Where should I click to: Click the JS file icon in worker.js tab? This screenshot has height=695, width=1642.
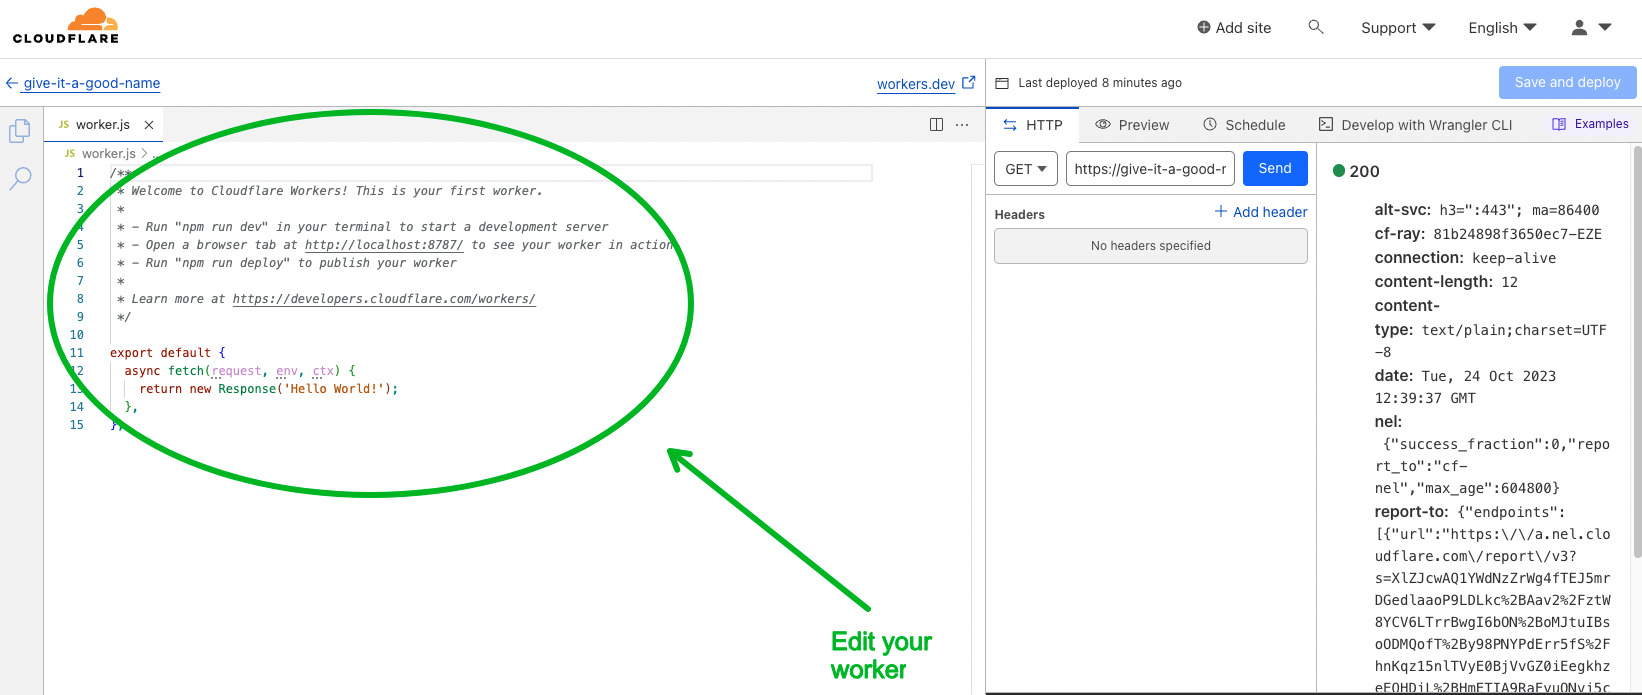64,125
